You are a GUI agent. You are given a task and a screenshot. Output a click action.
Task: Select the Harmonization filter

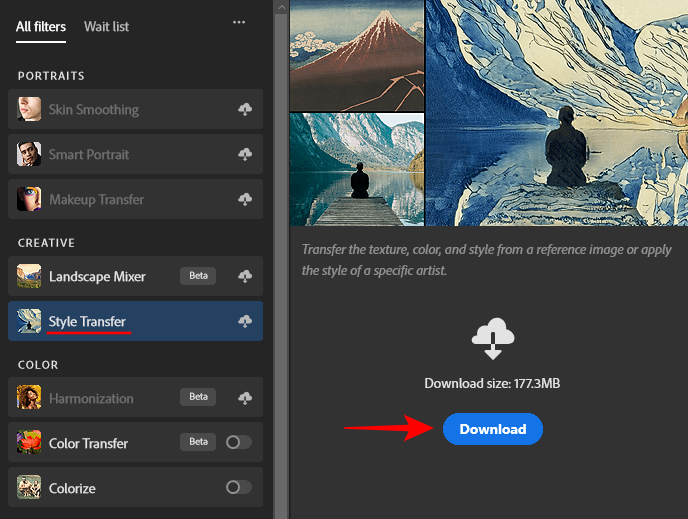pos(136,397)
